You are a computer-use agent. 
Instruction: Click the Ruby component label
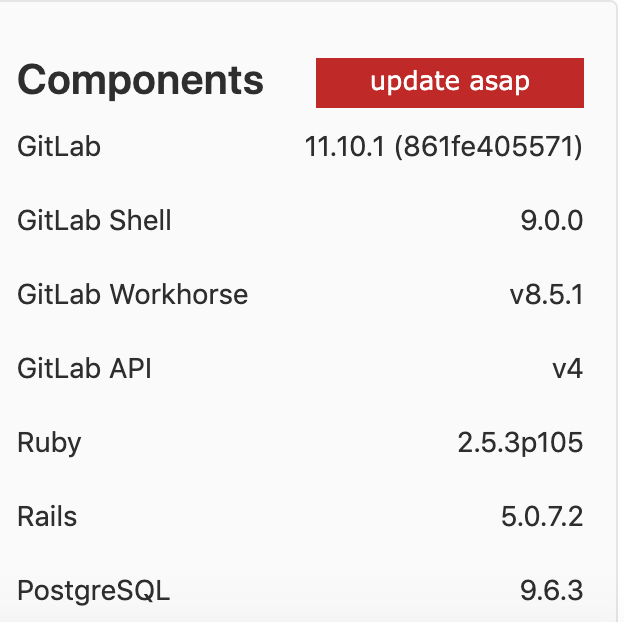click(x=49, y=443)
